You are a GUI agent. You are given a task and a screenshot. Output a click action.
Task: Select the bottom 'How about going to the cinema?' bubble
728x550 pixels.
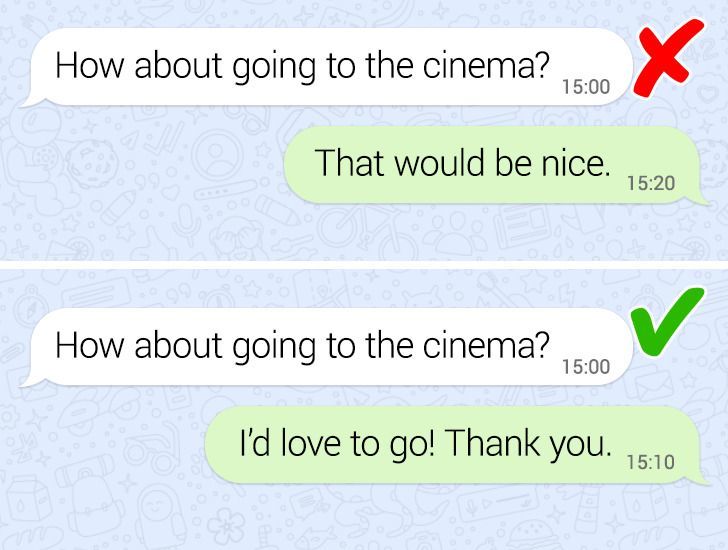327,347
